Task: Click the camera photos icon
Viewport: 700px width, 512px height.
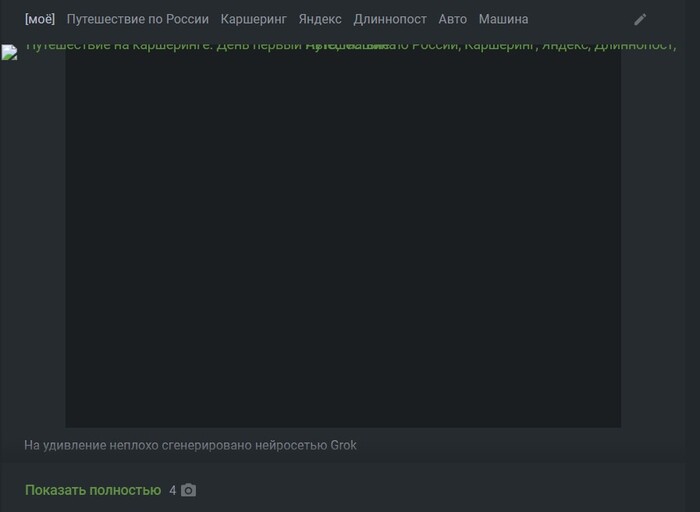Action: click(x=188, y=490)
